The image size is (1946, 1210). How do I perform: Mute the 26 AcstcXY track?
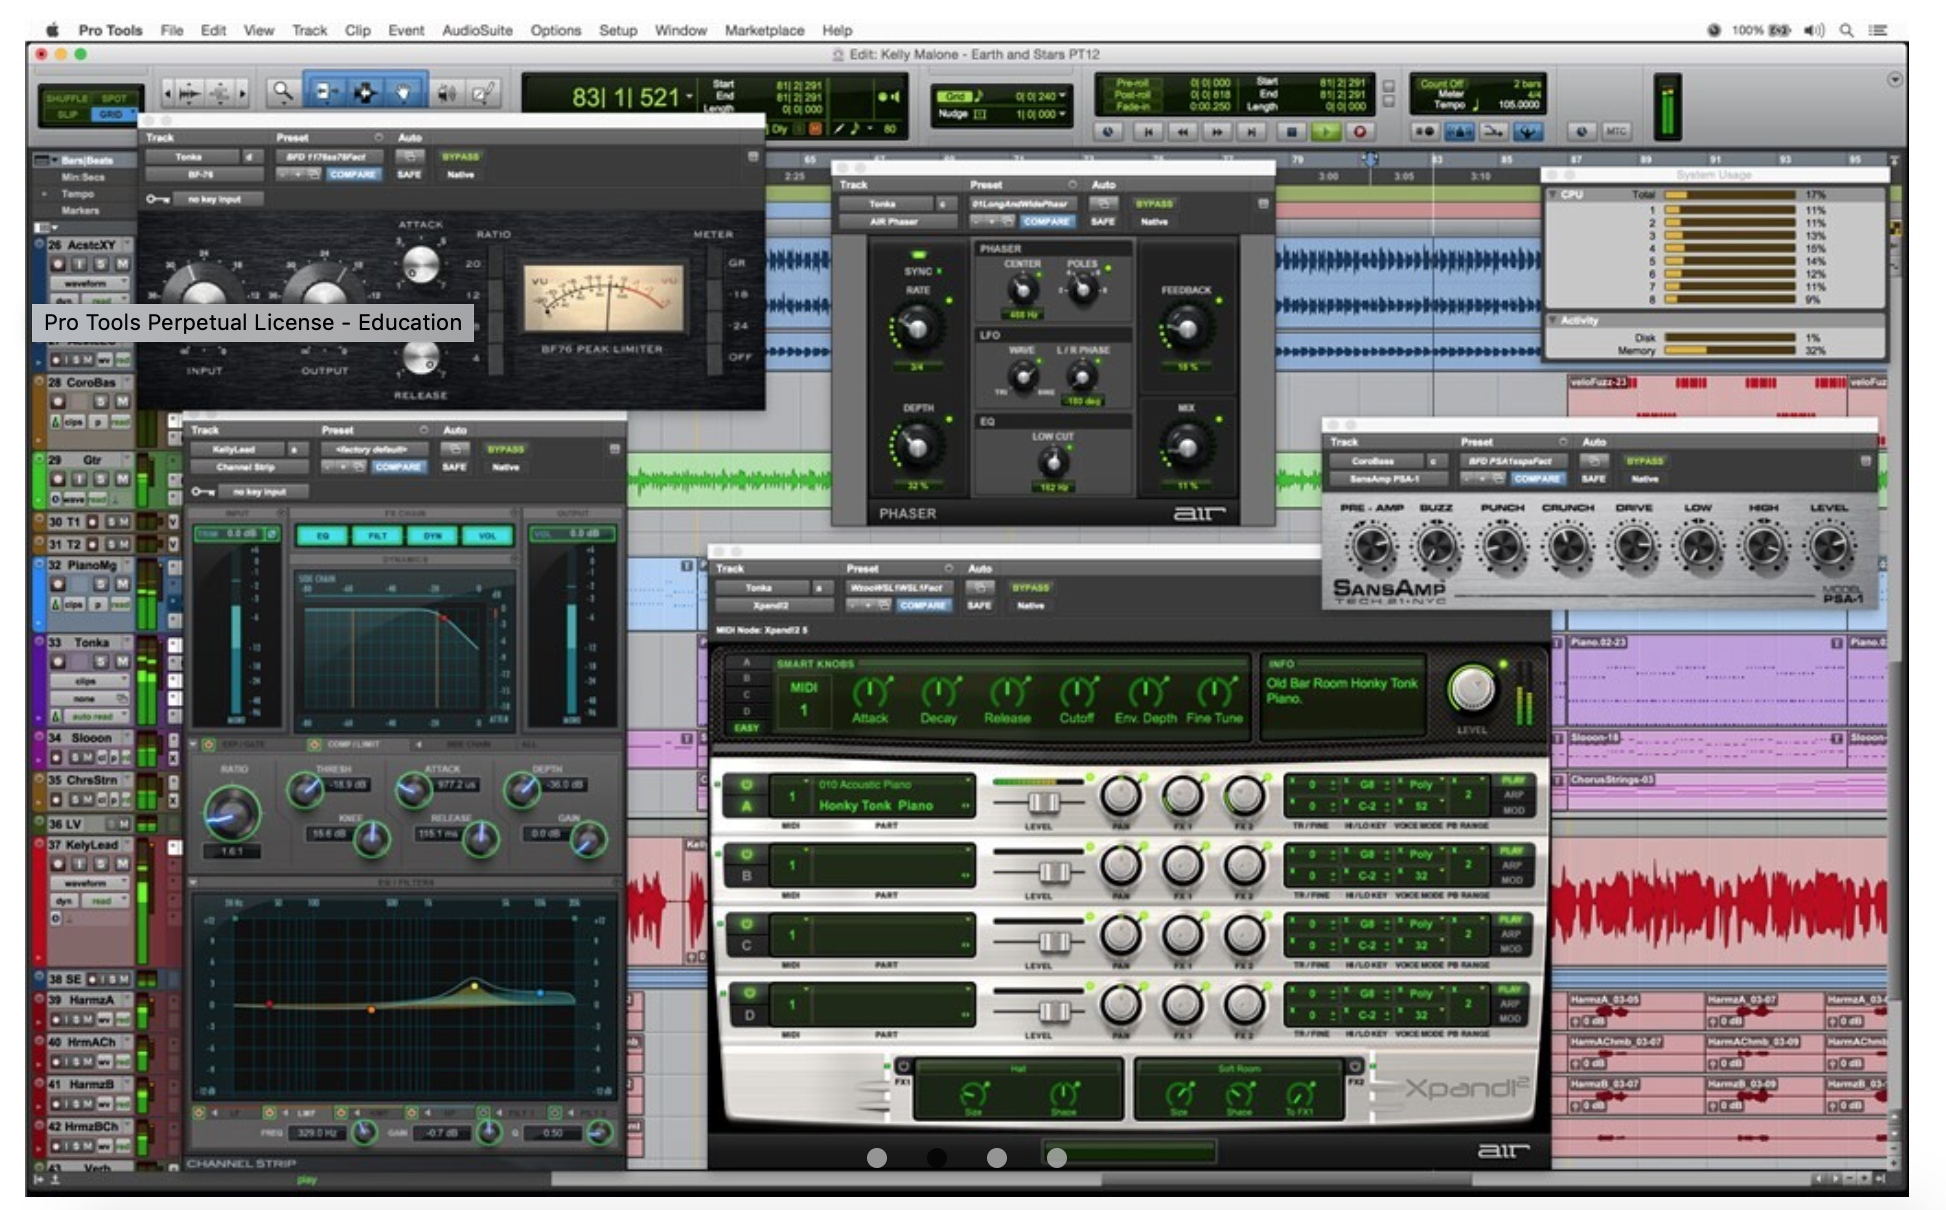pos(122,264)
